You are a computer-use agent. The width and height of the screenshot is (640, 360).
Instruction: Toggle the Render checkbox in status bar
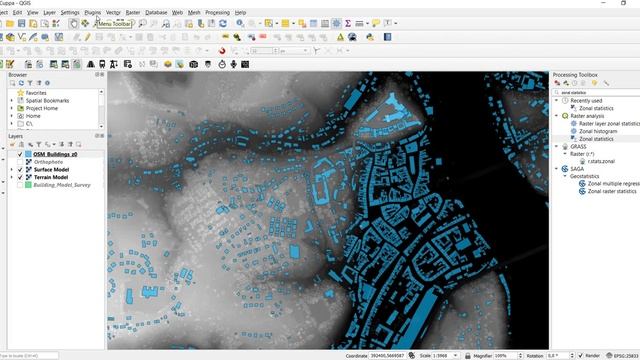(581, 356)
